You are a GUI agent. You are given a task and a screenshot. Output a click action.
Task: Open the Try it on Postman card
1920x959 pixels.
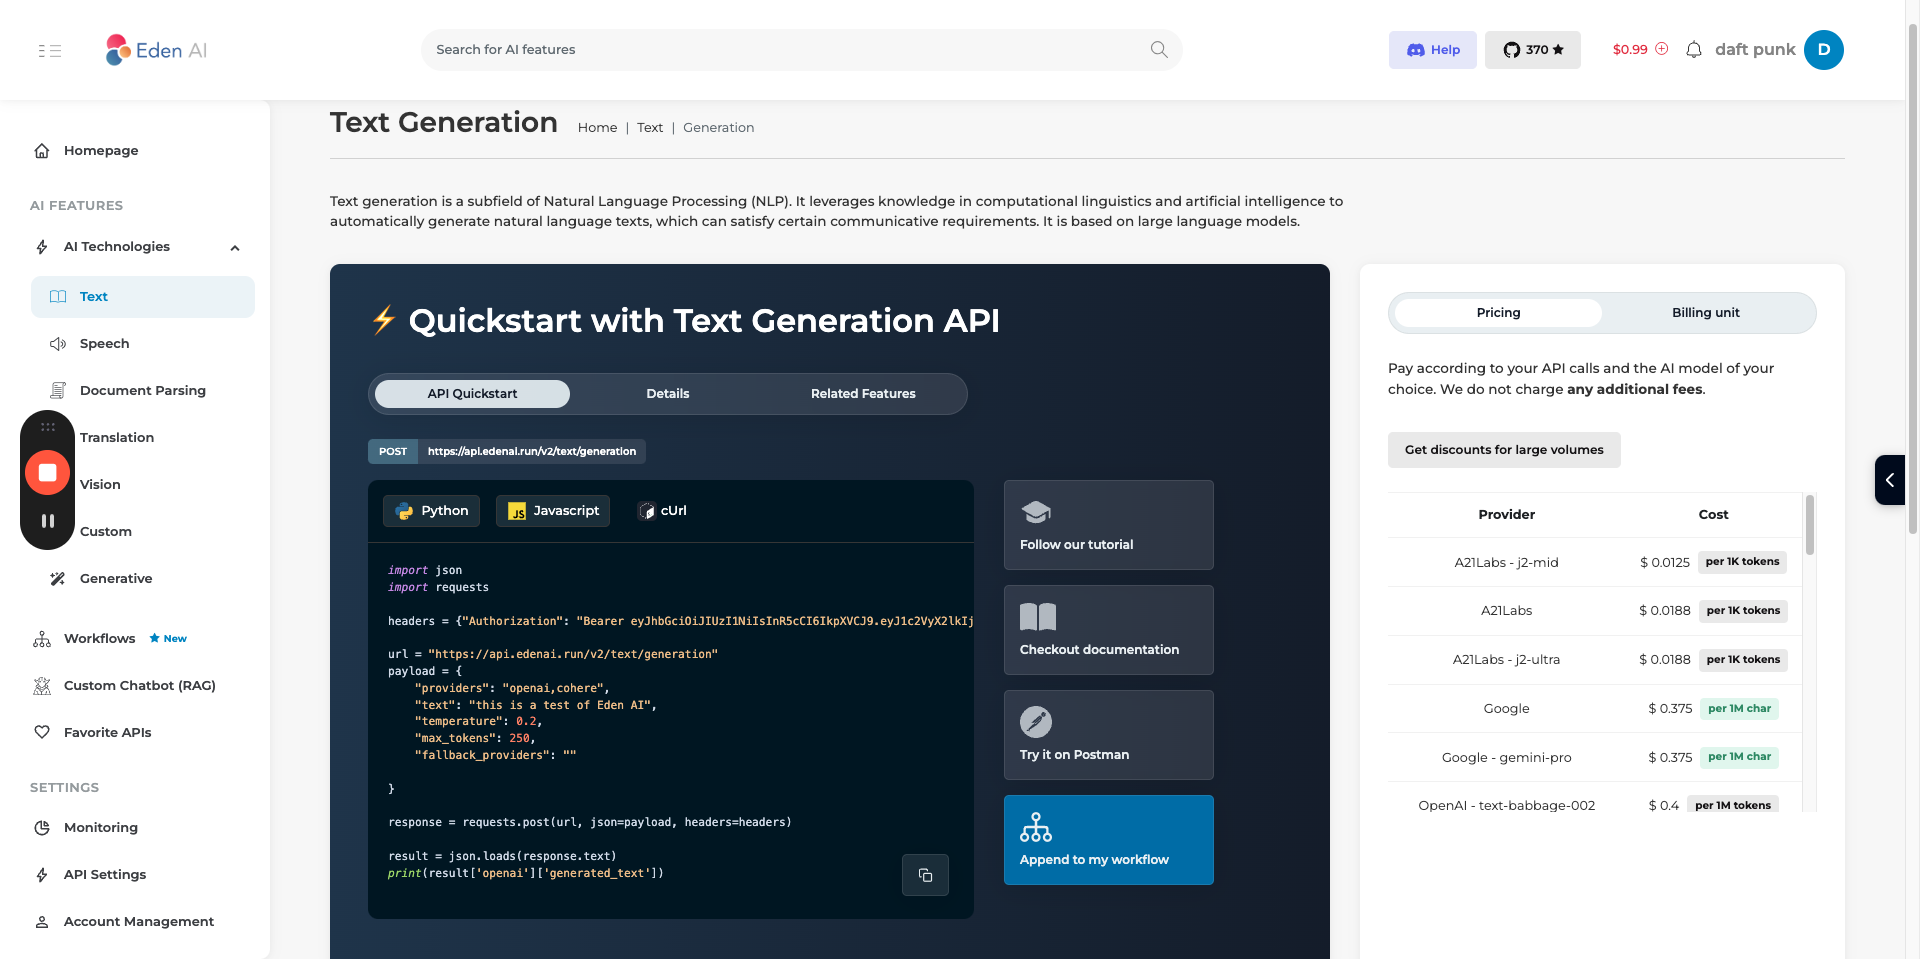coord(1108,735)
